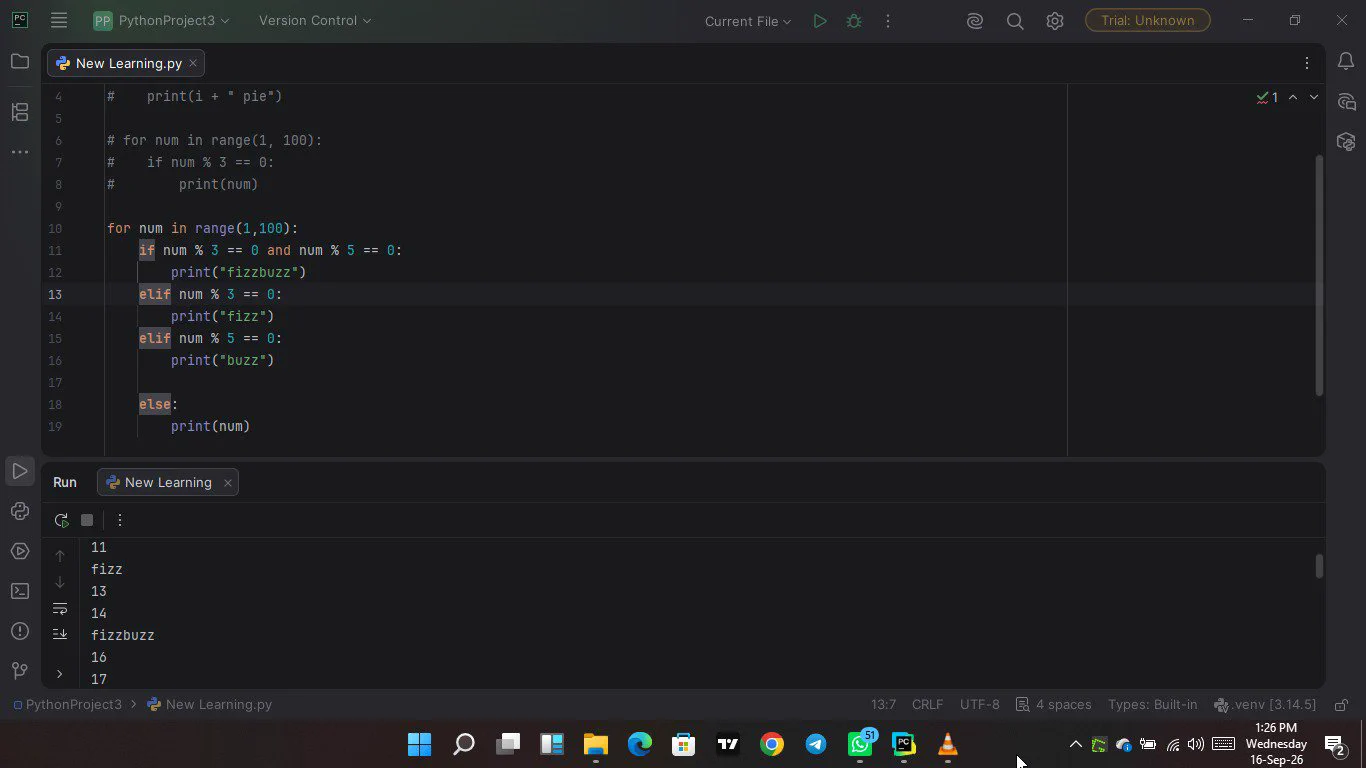Open the main hamburger menu
This screenshot has width=1366, height=768.
tap(59, 20)
